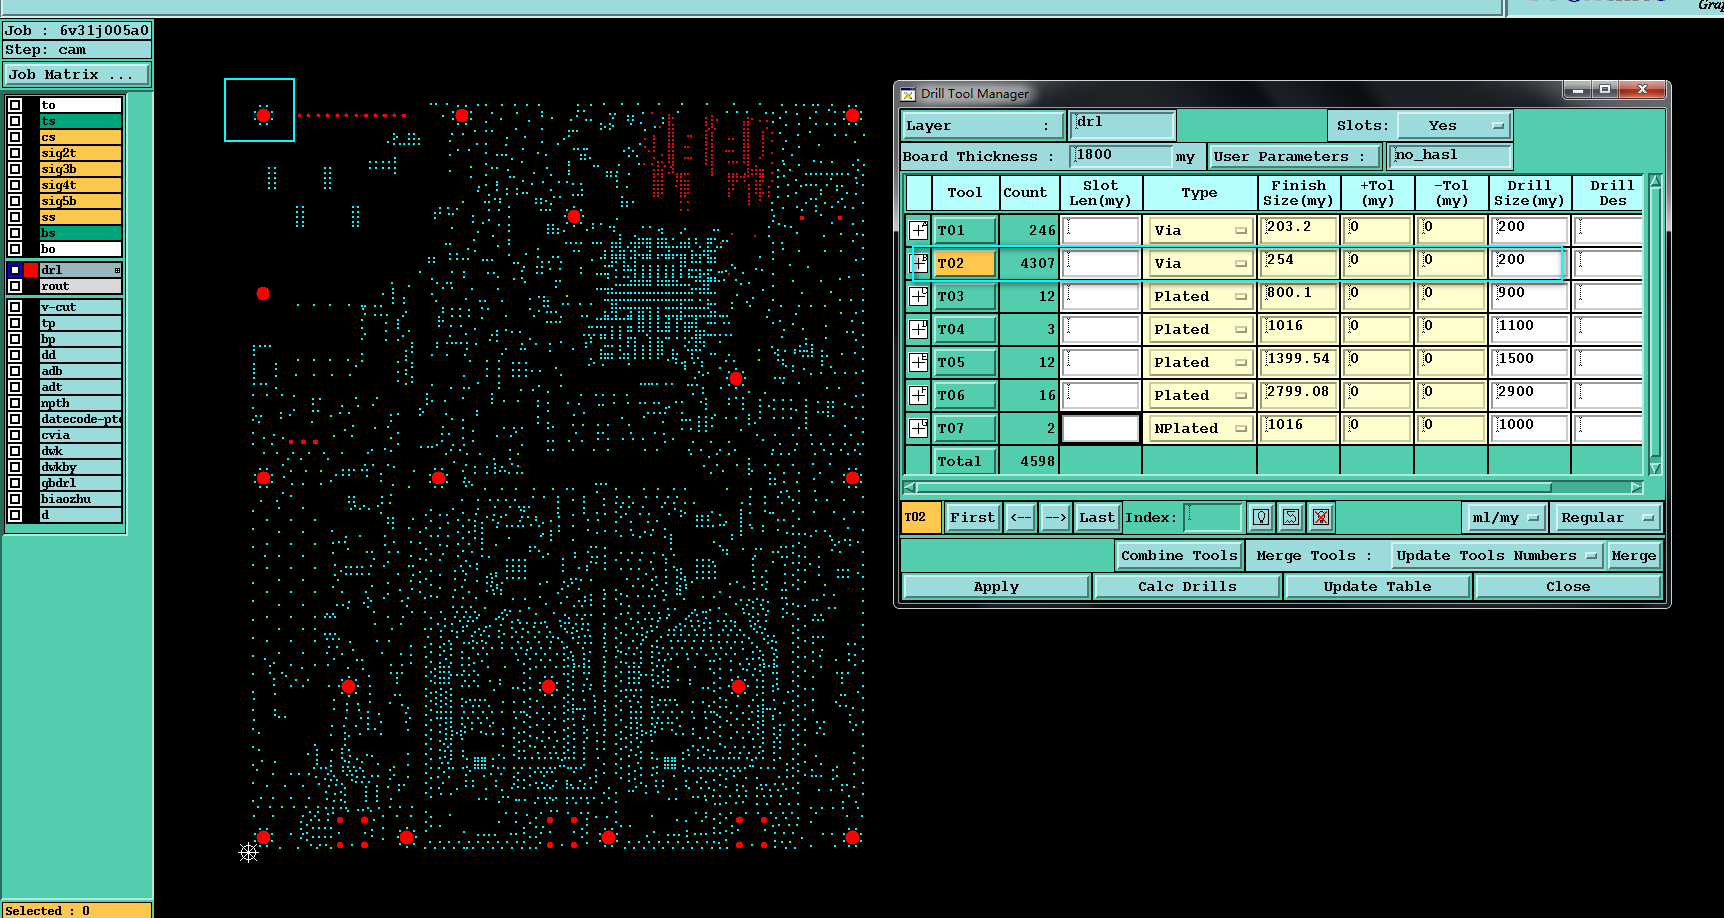Viewport: 1724px width, 918px height.
Task: Toggle display of the drl layer
Action: [15, 270]
